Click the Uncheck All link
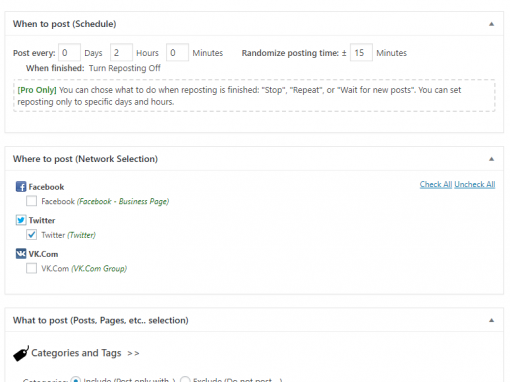510x382 pixels. (x=475, y=184)
